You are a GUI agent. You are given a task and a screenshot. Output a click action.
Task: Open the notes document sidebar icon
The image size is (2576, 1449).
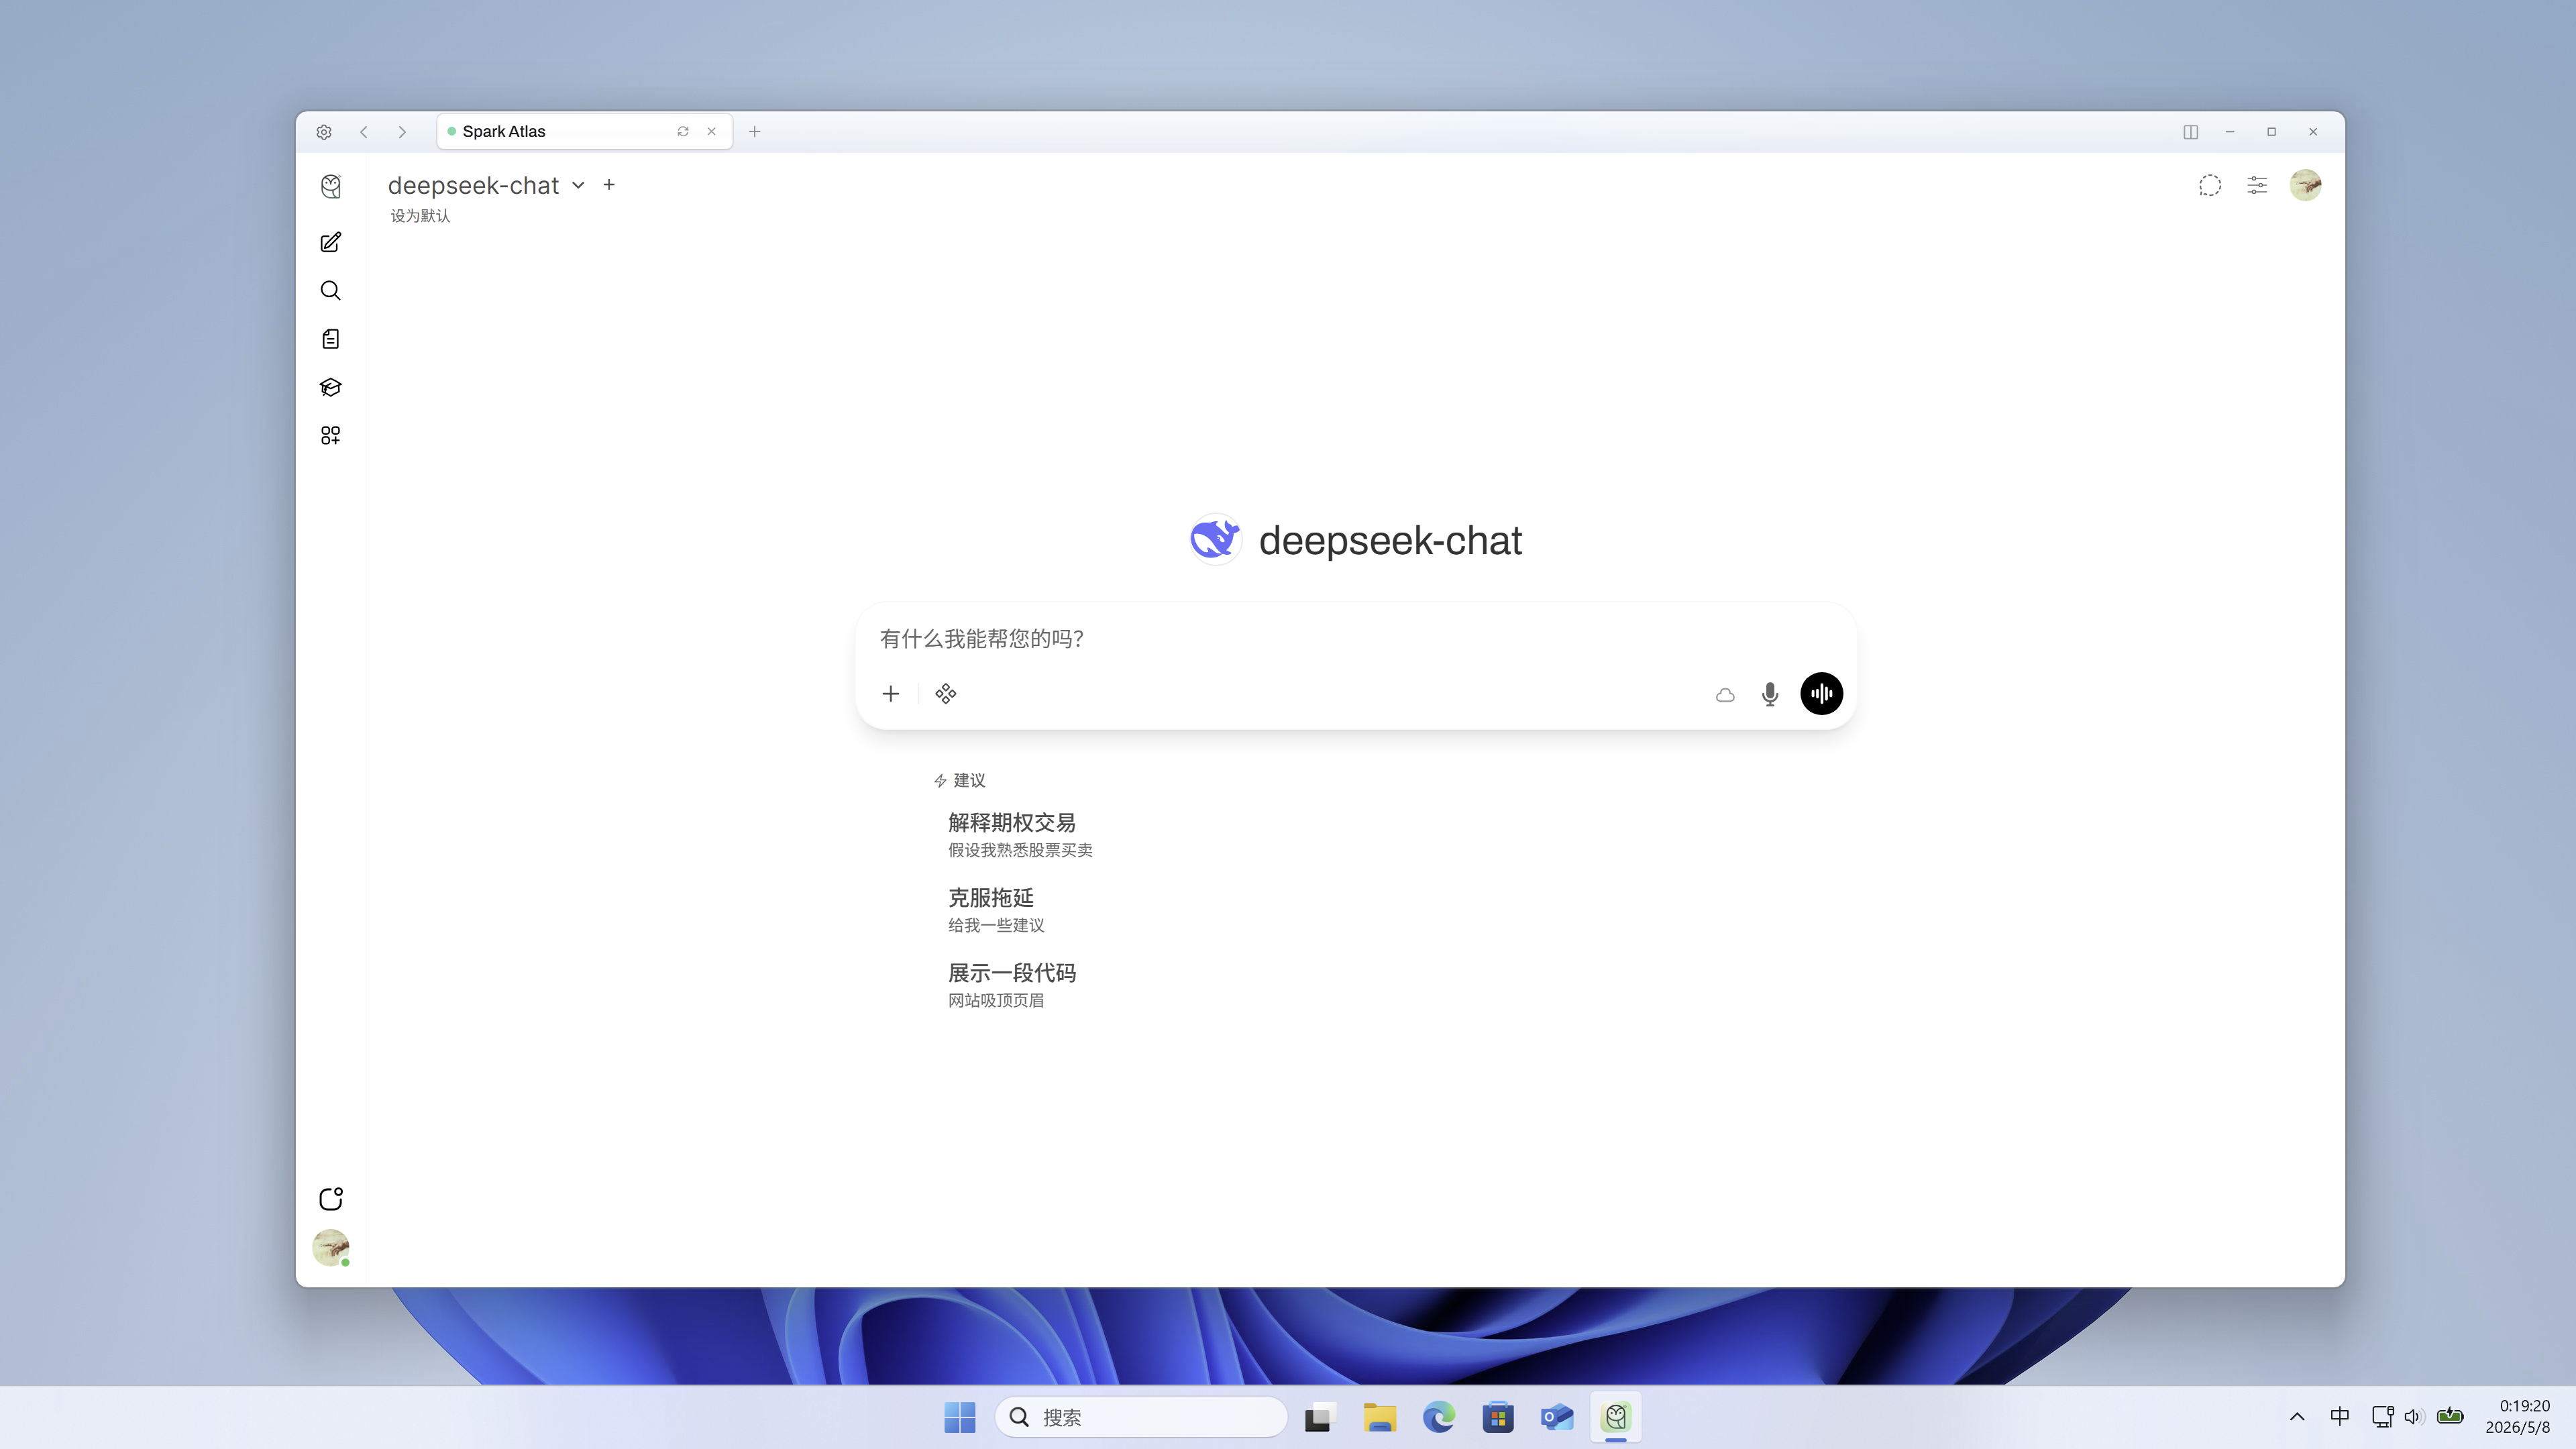point(331,339)
